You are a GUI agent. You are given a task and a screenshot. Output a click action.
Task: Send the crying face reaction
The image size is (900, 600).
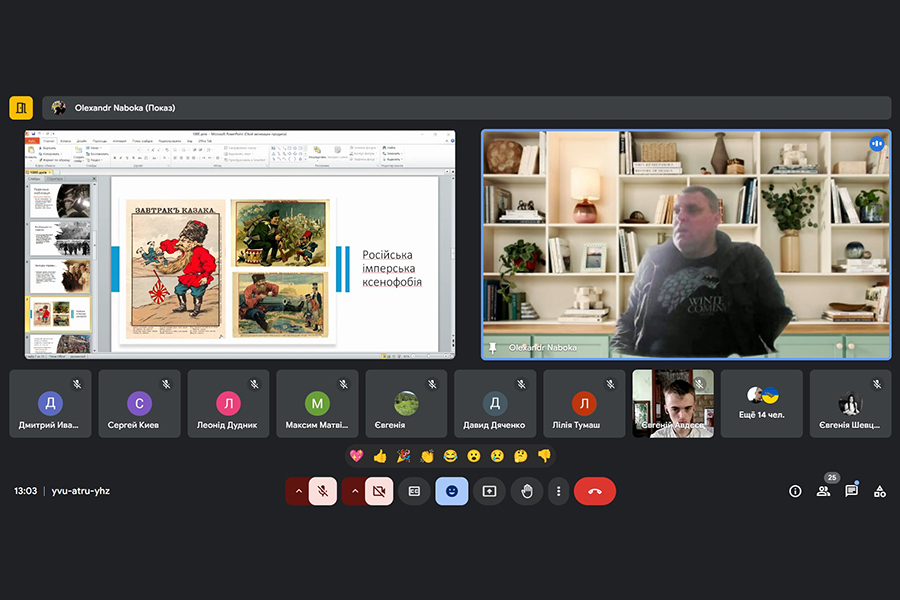(497, 456)
